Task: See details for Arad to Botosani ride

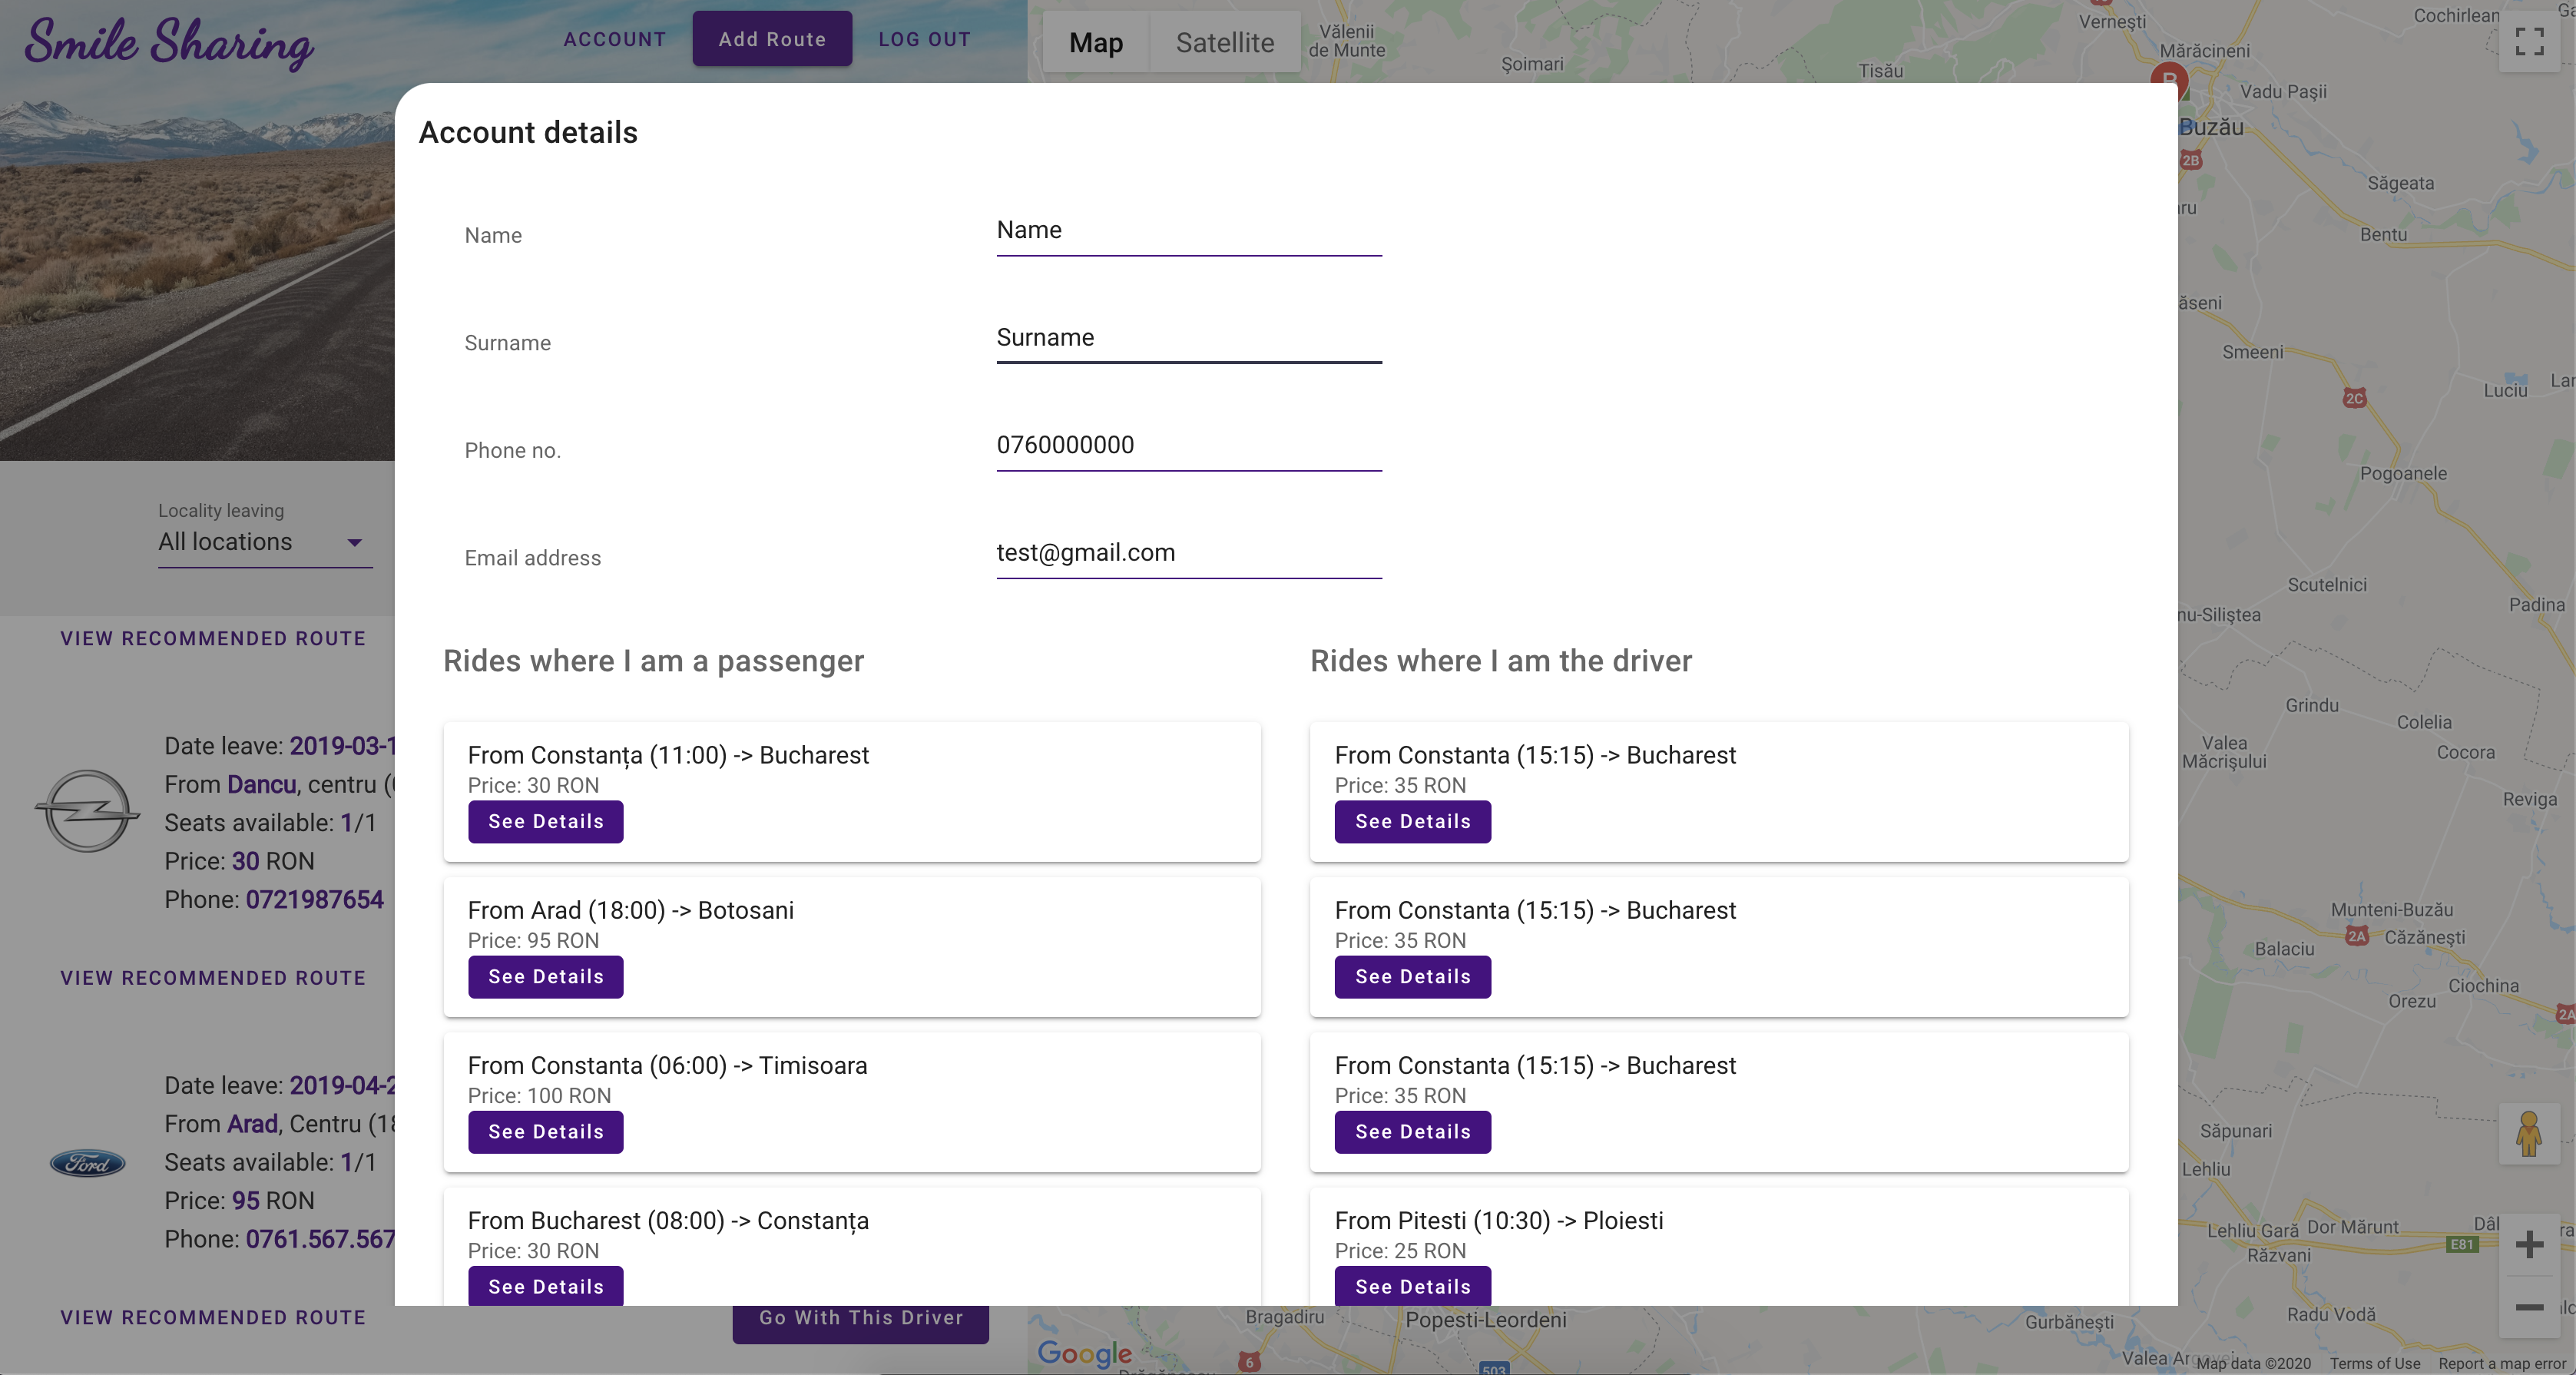Action: click(545, 976)
